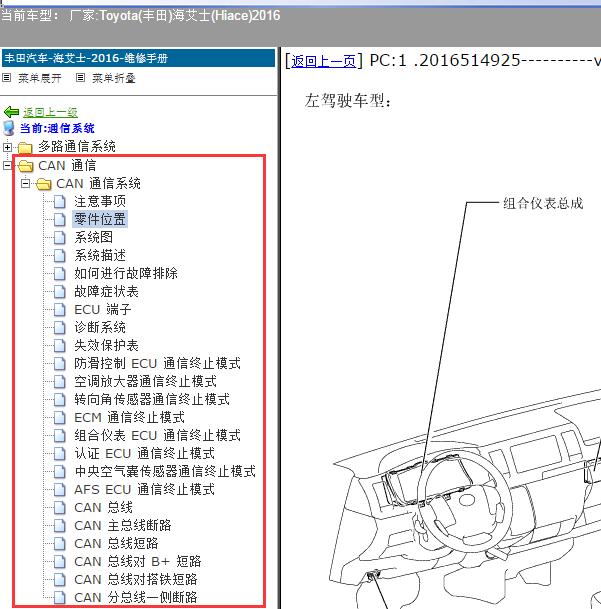601x609 pixels.
Task: Click the green back arrow icon
Action: pyautogui.click(x=11, y=112)
